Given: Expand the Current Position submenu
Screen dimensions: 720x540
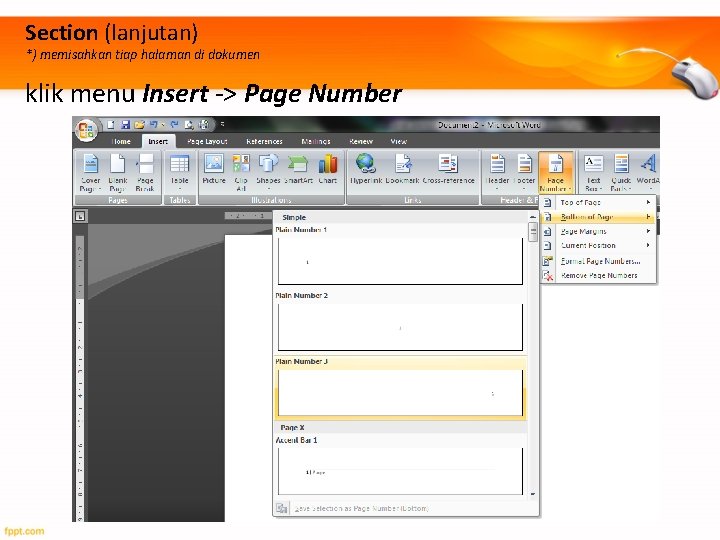Looking at the screenshot, I should (x=598, y=246).
